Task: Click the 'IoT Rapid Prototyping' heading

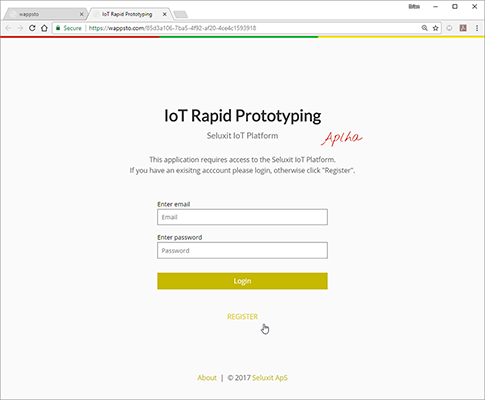Action: (x=242, y=116)
